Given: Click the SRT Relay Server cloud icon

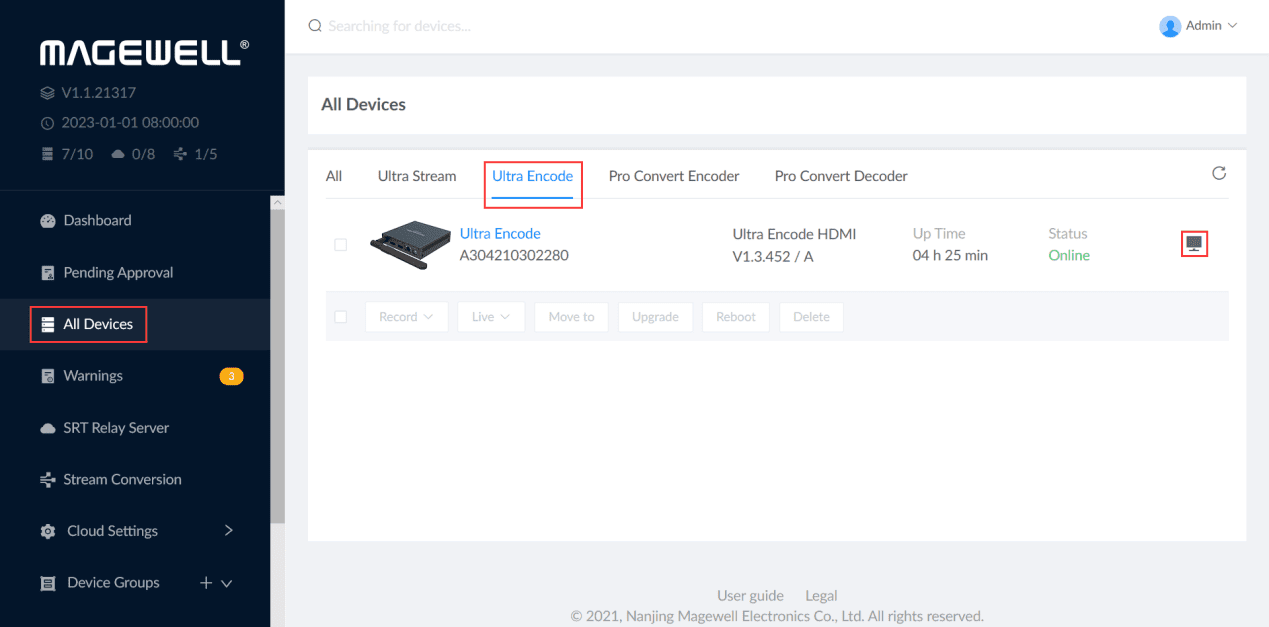Looking at the screenshot, I should tap(47, 428).
